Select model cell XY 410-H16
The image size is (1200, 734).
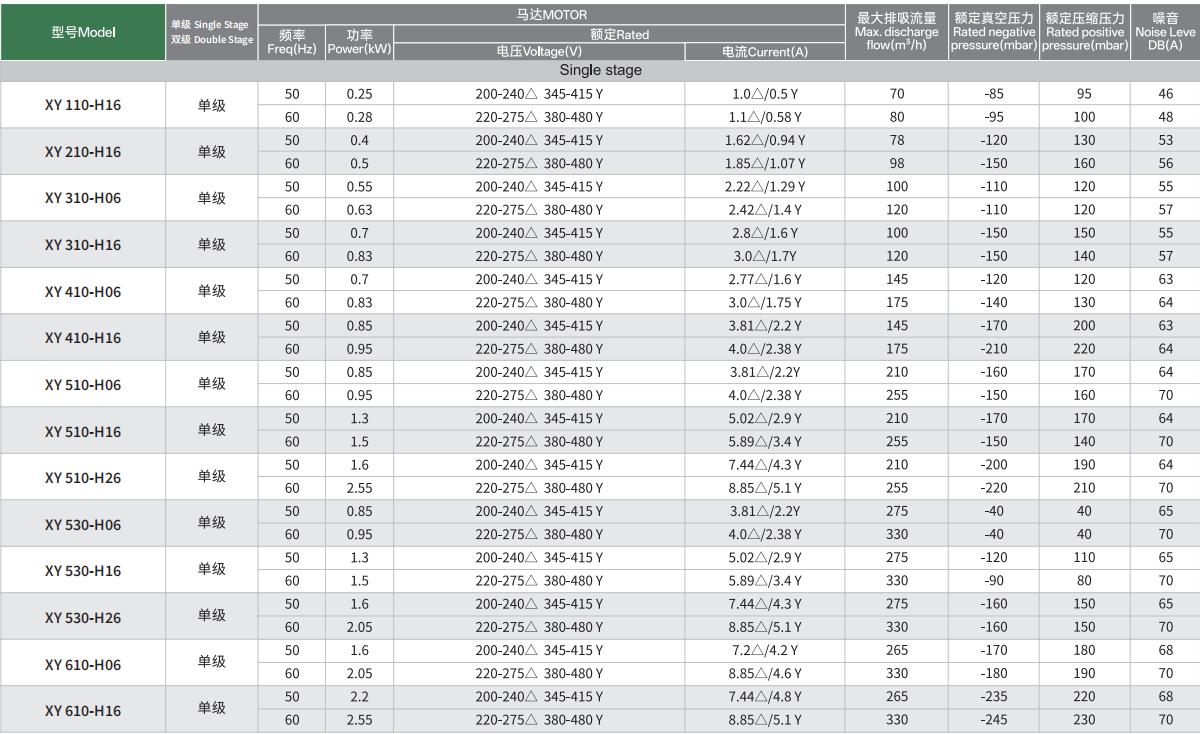[x=83, y=338]
